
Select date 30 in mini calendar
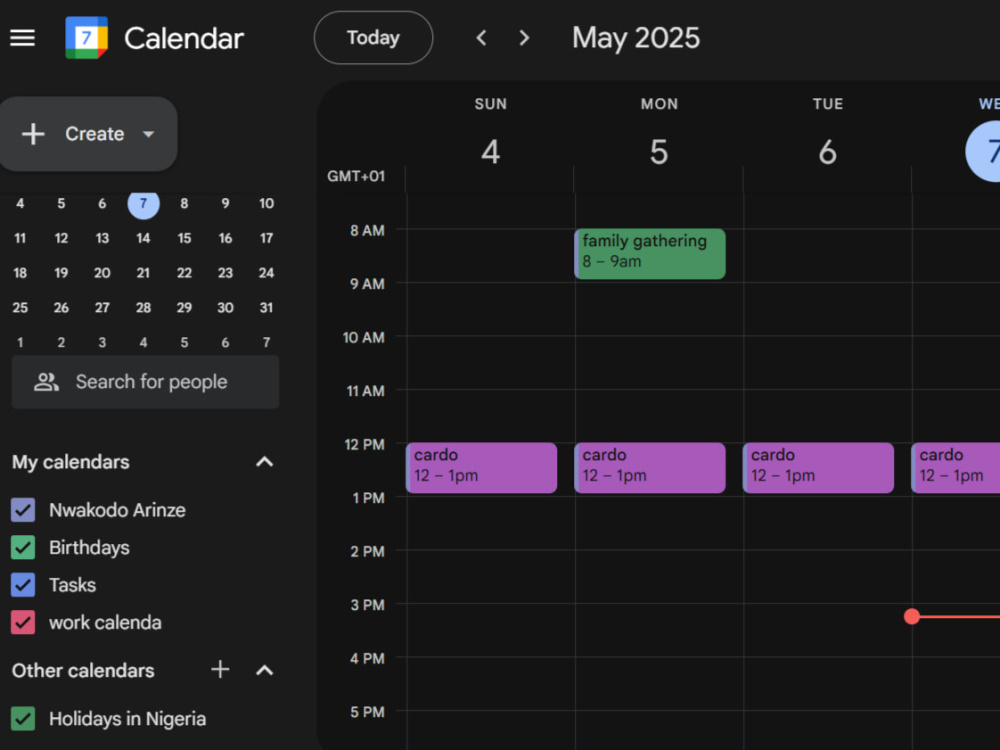(225, 308)
